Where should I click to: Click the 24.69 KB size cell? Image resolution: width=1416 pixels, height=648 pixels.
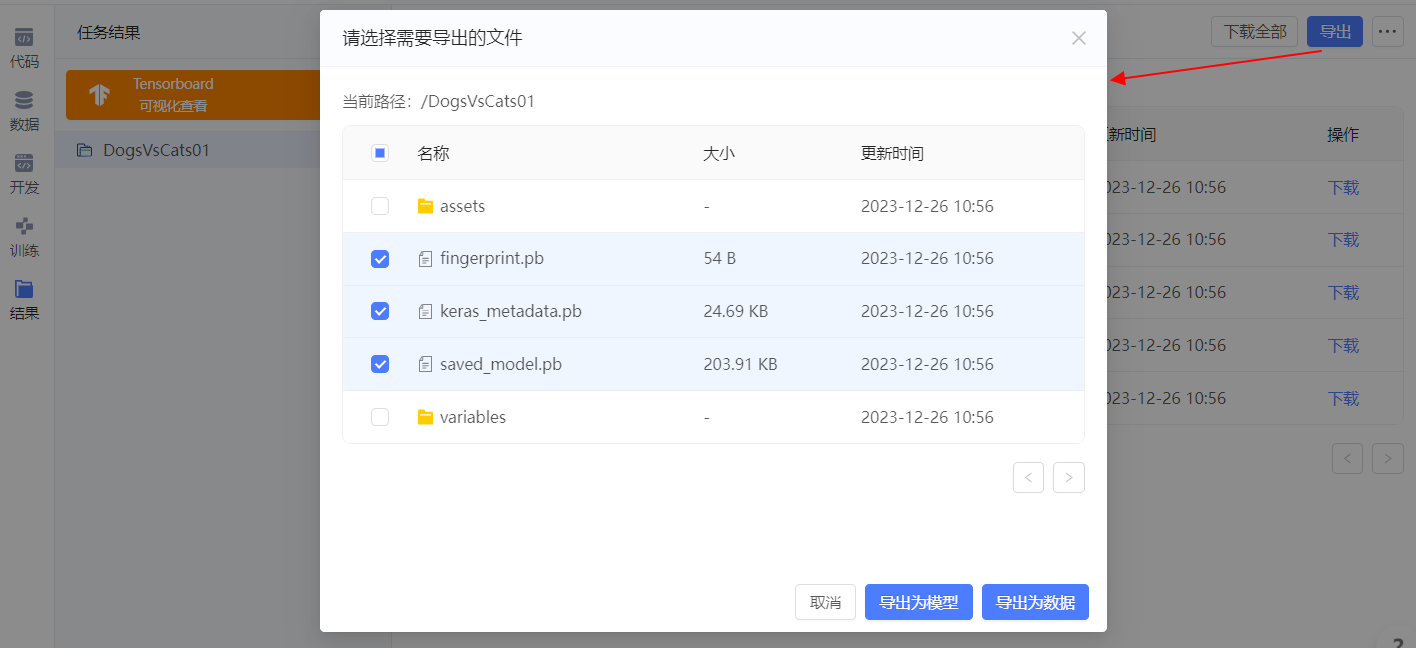click(x=735, y=312)
